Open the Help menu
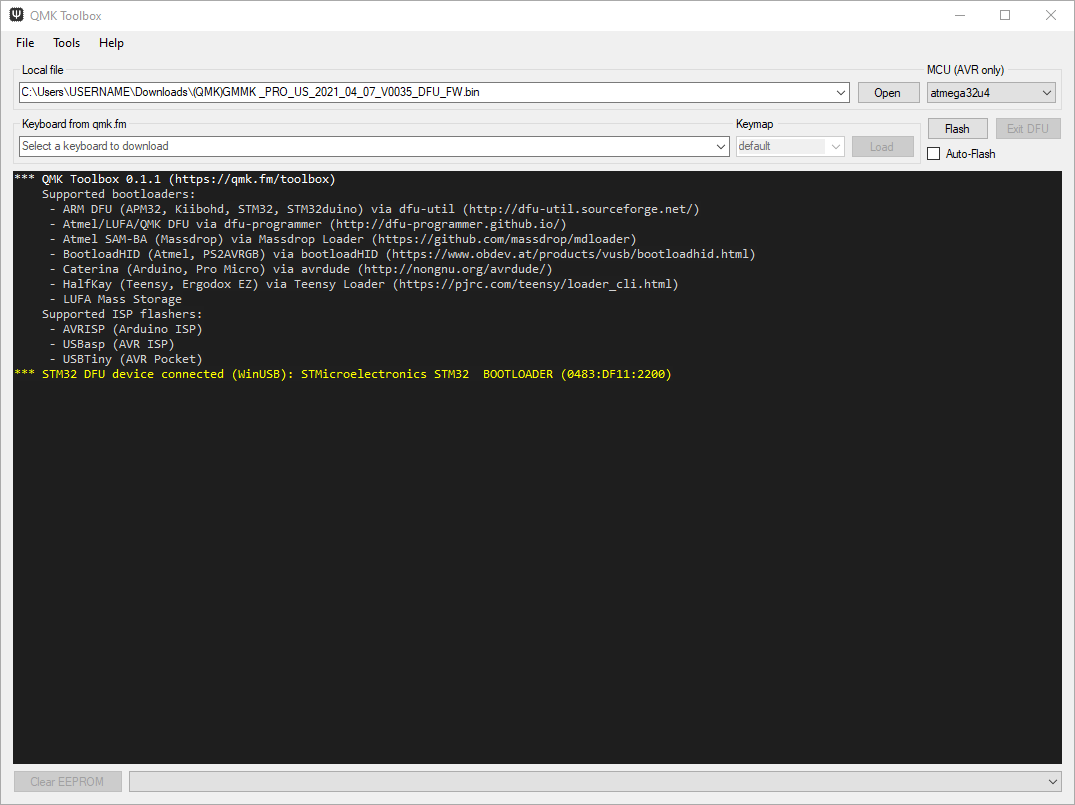Screen dimensions: 1075x805 tap(111, 43)
